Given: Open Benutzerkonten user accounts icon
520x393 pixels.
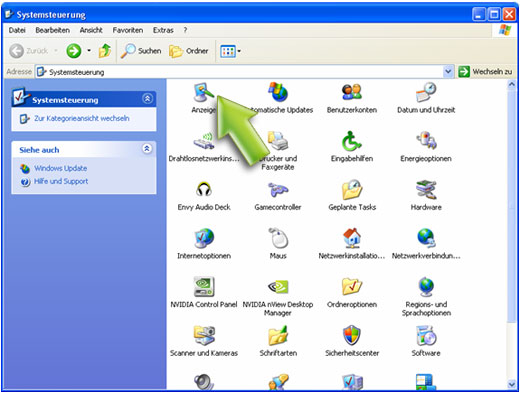Looking at the screenshot, I should (352, 92).
